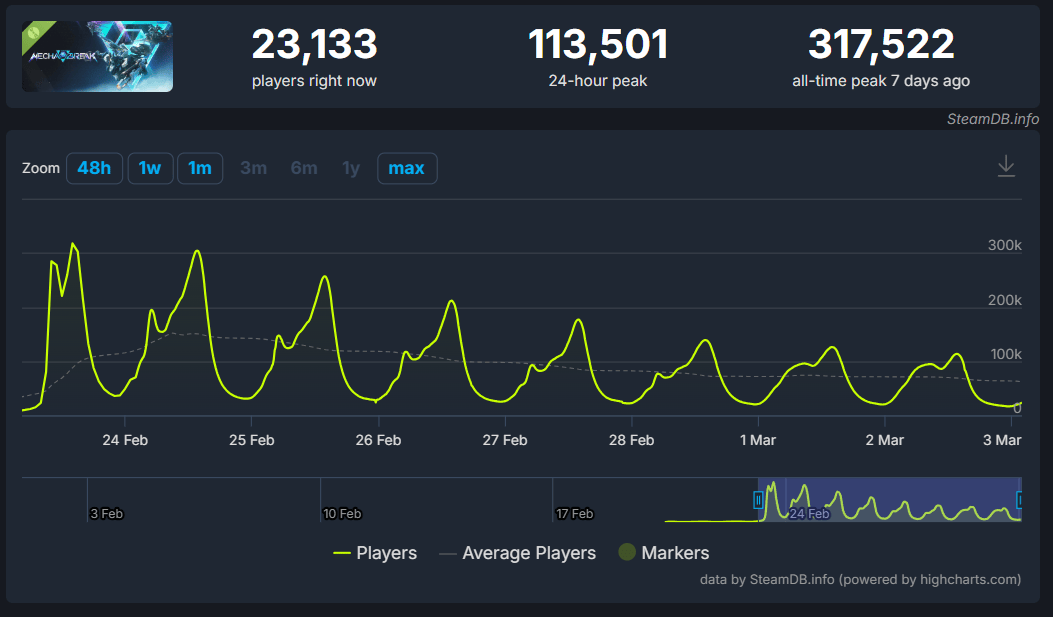1053x617 pixels.
Task: Click the green Players legend line symbol
Action: point(342,553)
